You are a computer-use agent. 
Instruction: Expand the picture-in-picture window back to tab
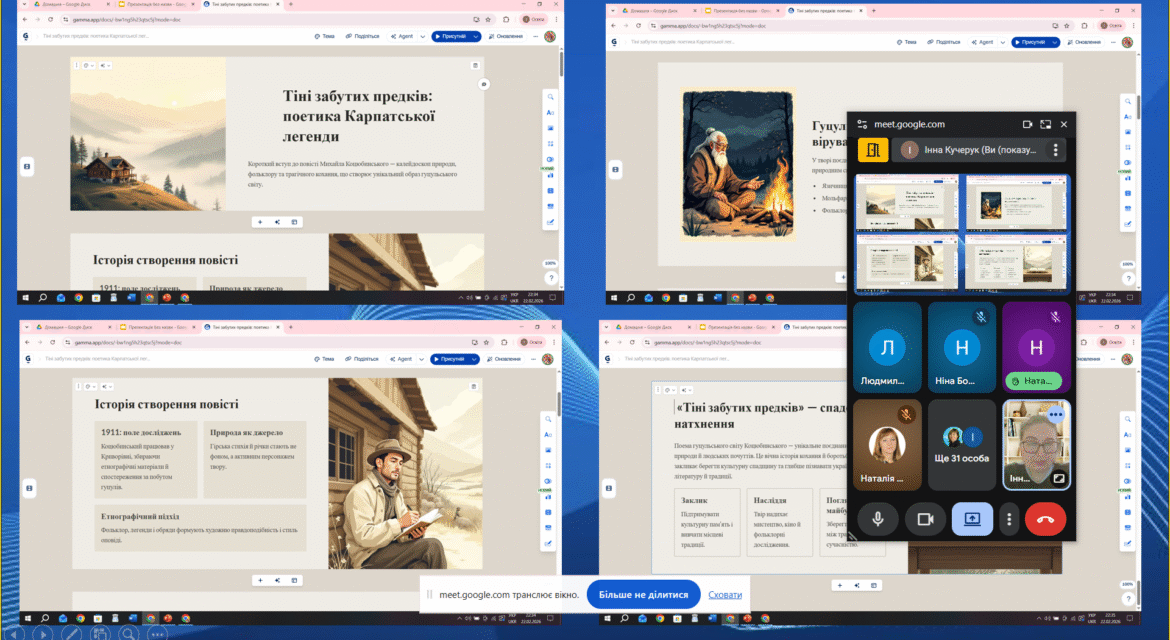coord(1045,125)
